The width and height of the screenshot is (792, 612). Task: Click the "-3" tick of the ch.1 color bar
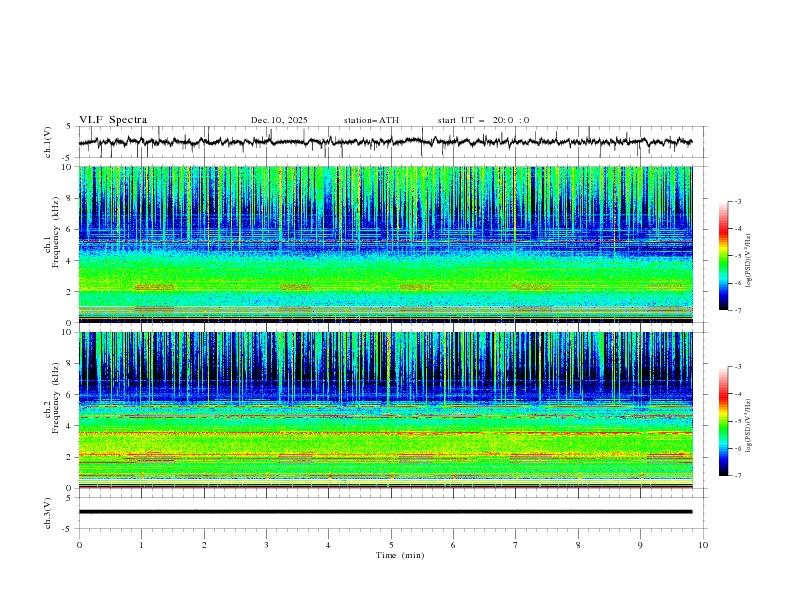coord(737,201)
